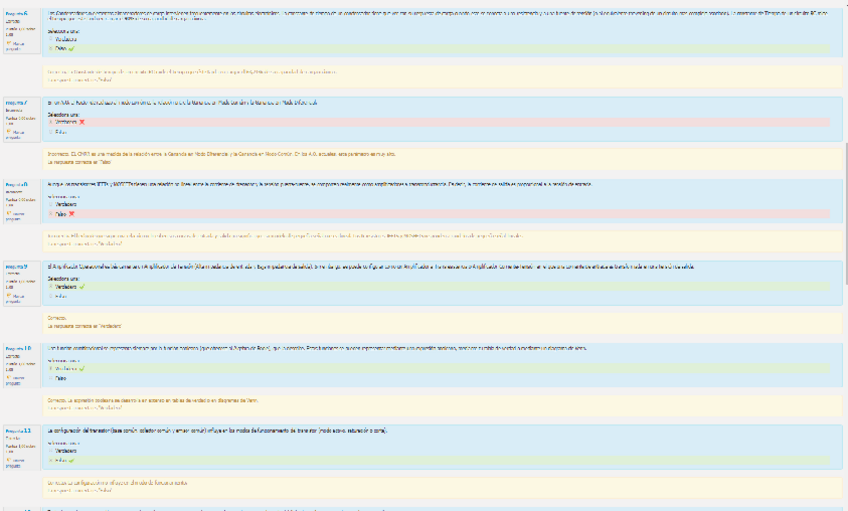This screenshot has width=848, height=511.
Task: Click the Pregunta 8 number label
Action: pyautogui.click(x=16, y=184)
